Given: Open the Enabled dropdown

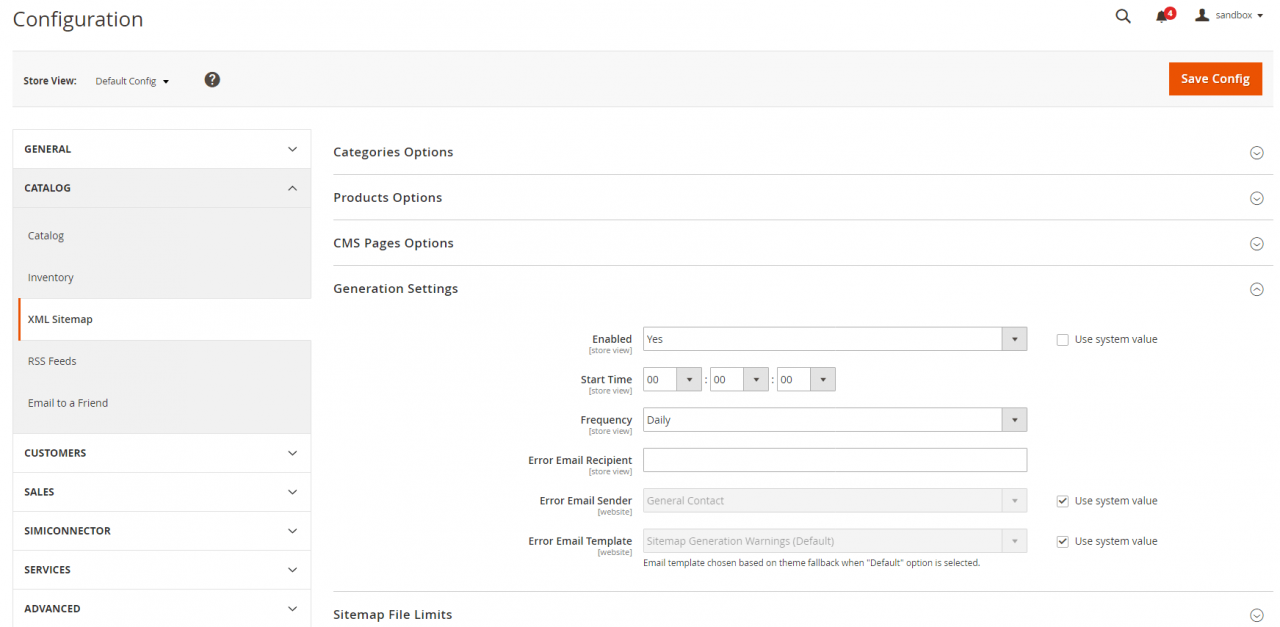Looking at the screenshot, I should pos(834,339).
